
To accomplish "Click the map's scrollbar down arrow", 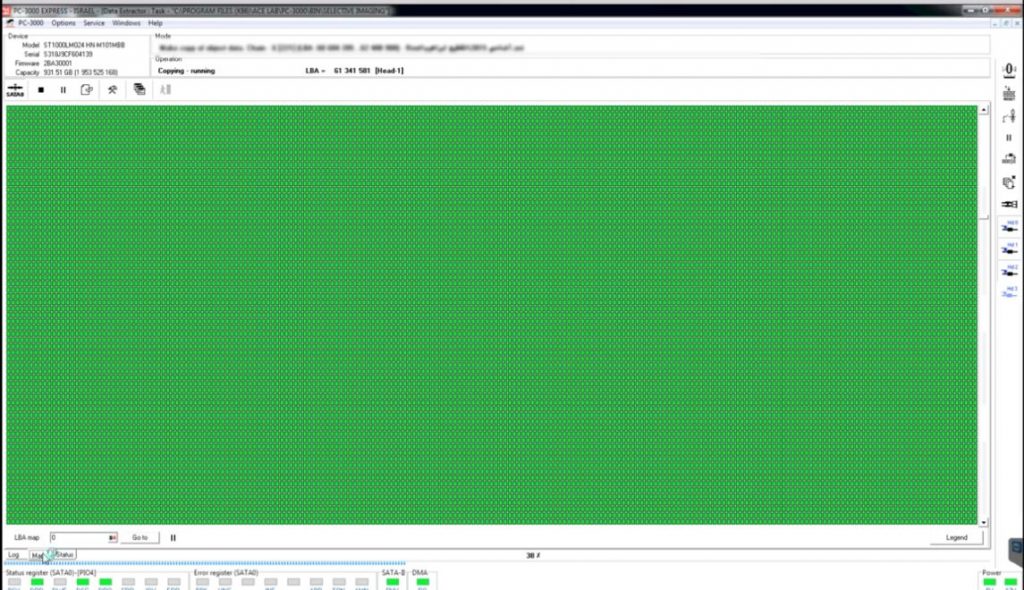I will coord(984,521).
